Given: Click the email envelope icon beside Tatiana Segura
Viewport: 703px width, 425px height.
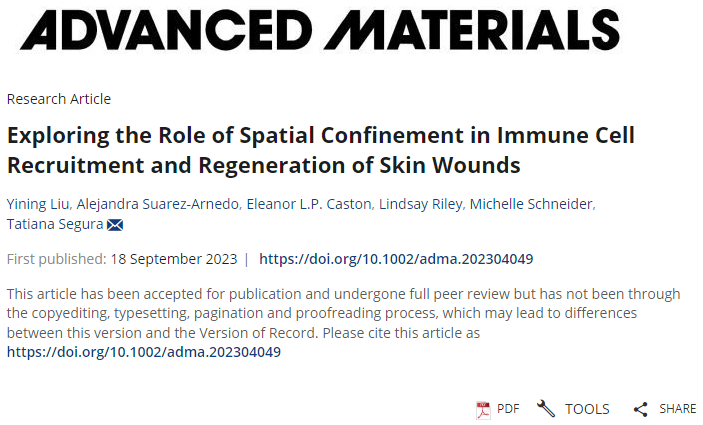Looking at the screenshot, I should pos(115,225).
